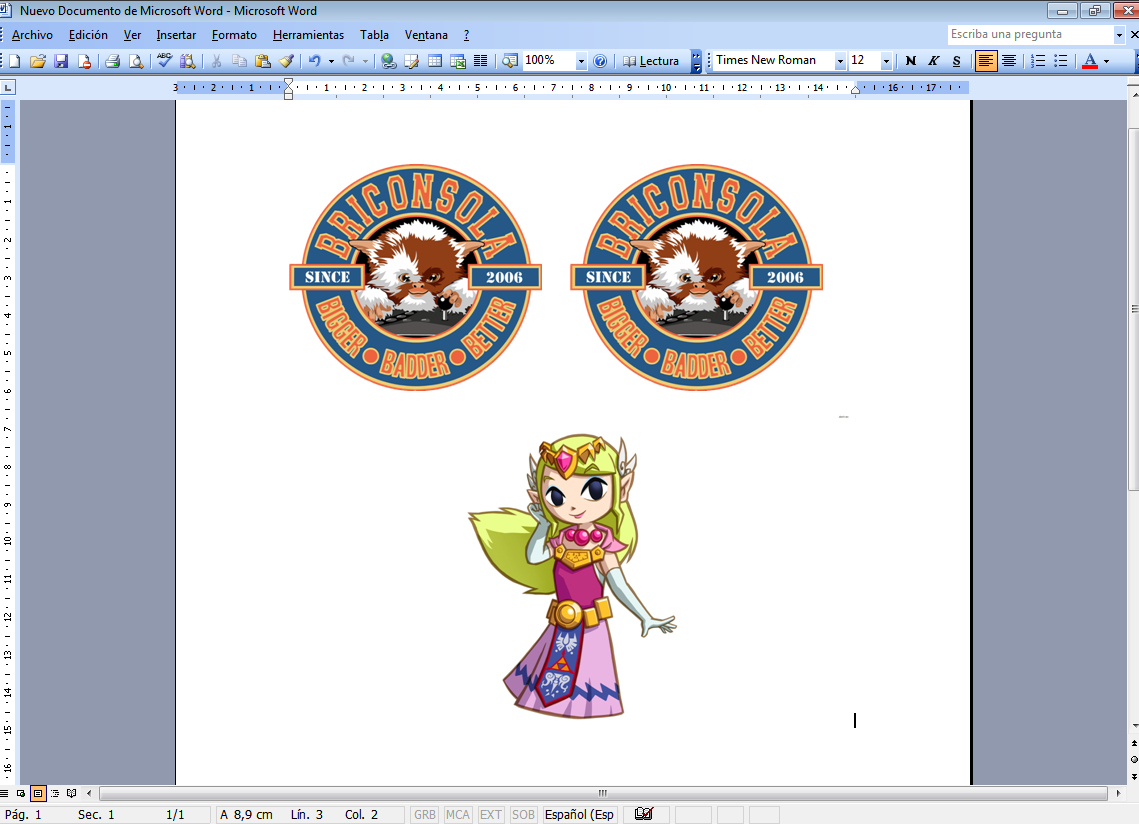Create a new blank document
Image resolution: width=1139 pixels, height=824 pixels.
15,61
